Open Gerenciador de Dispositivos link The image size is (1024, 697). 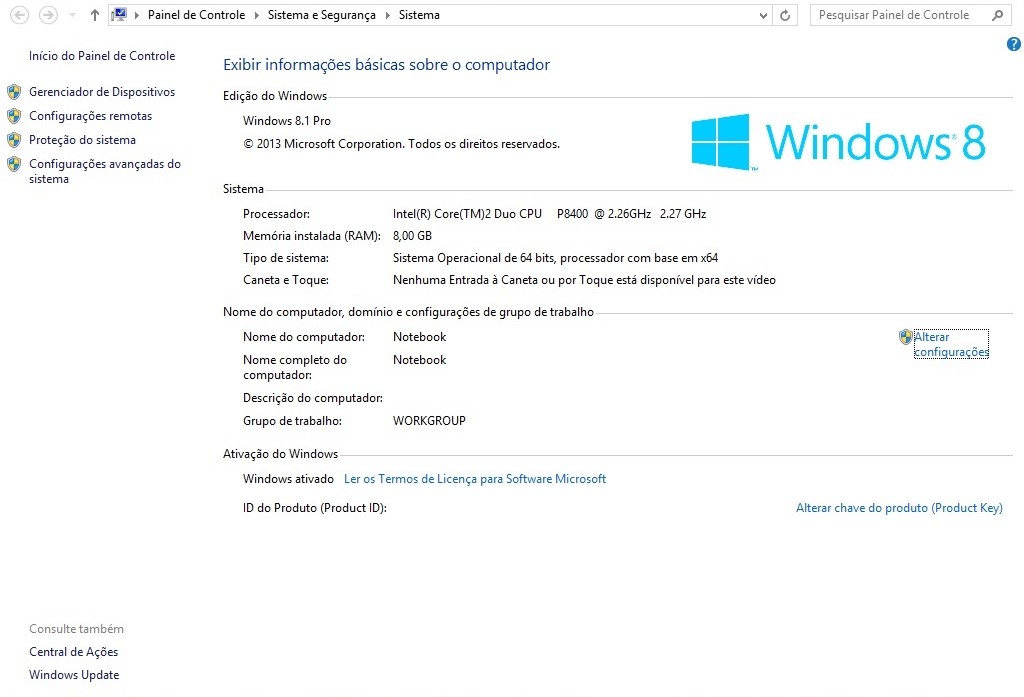pos(102,91)
